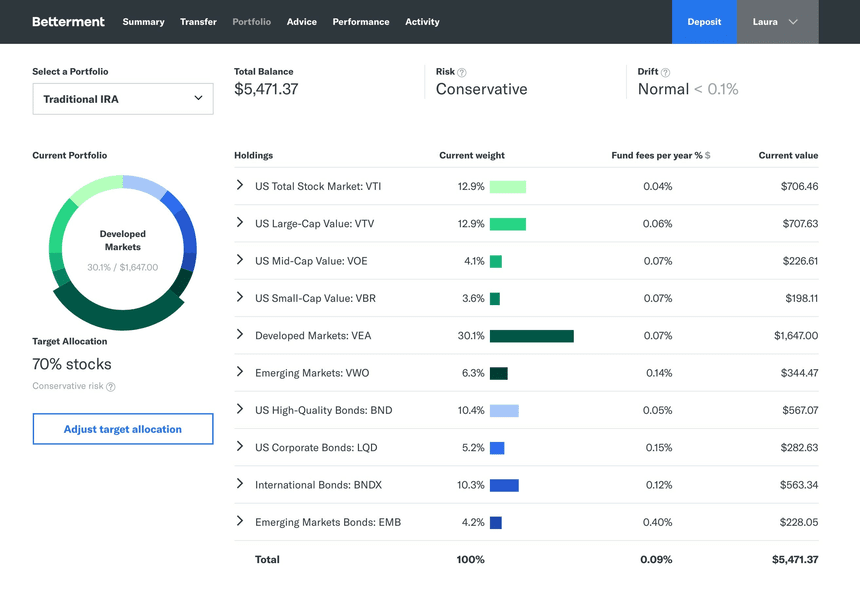Click the Current weight column header

click(472, 155)
